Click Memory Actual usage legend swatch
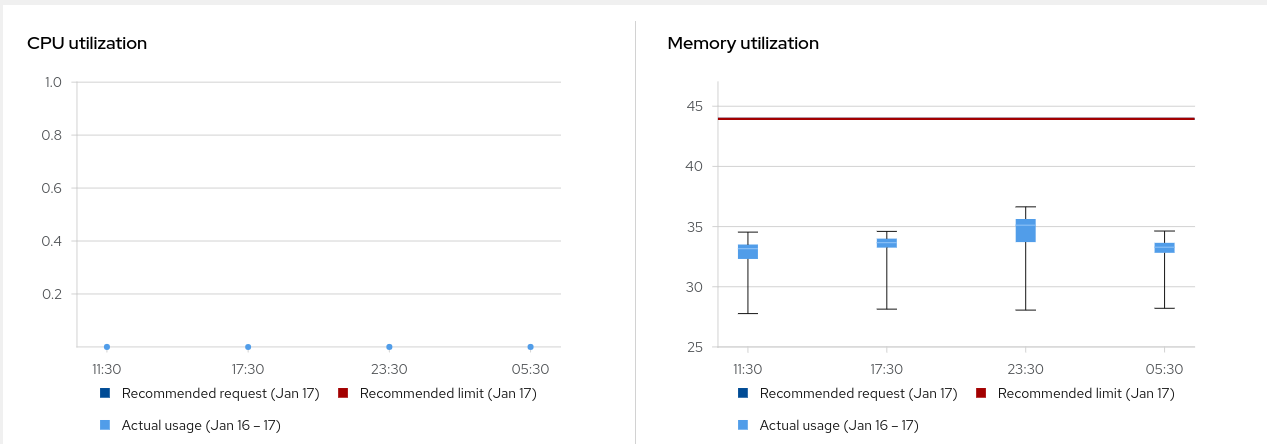Viewport: 1267px width, 444px height. point(743,425)
